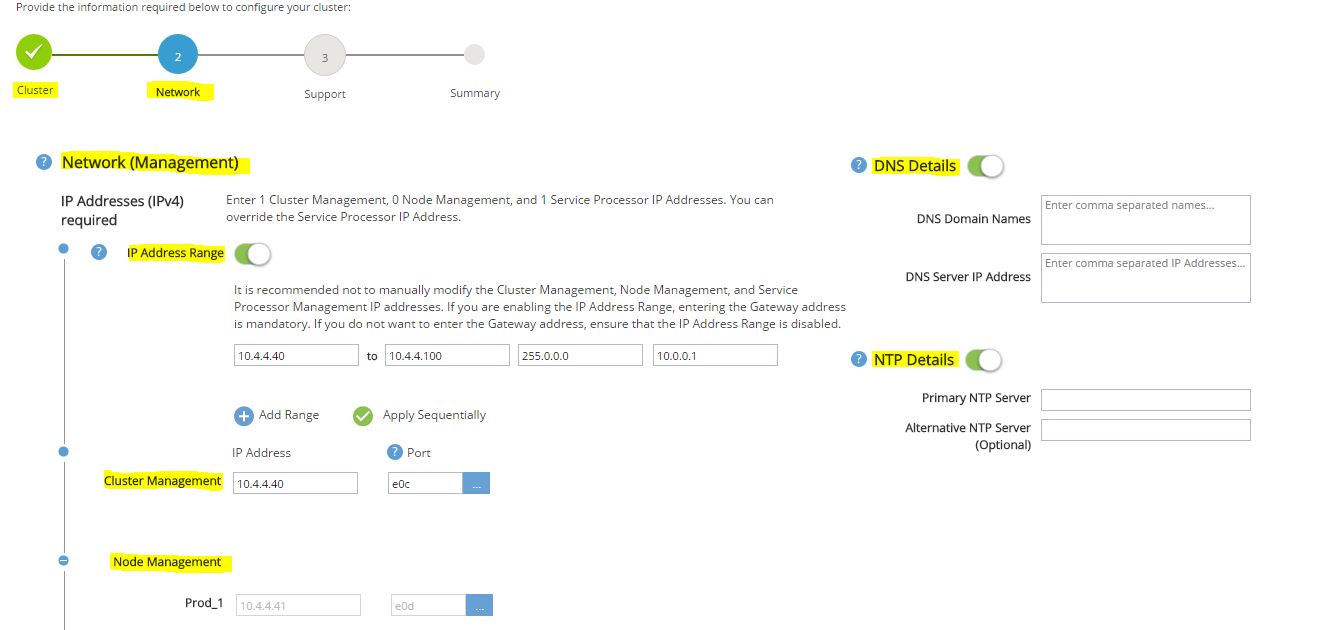Open help for the Port column
The width and height of the screenshot is (1336, 630).
(394, 452)
